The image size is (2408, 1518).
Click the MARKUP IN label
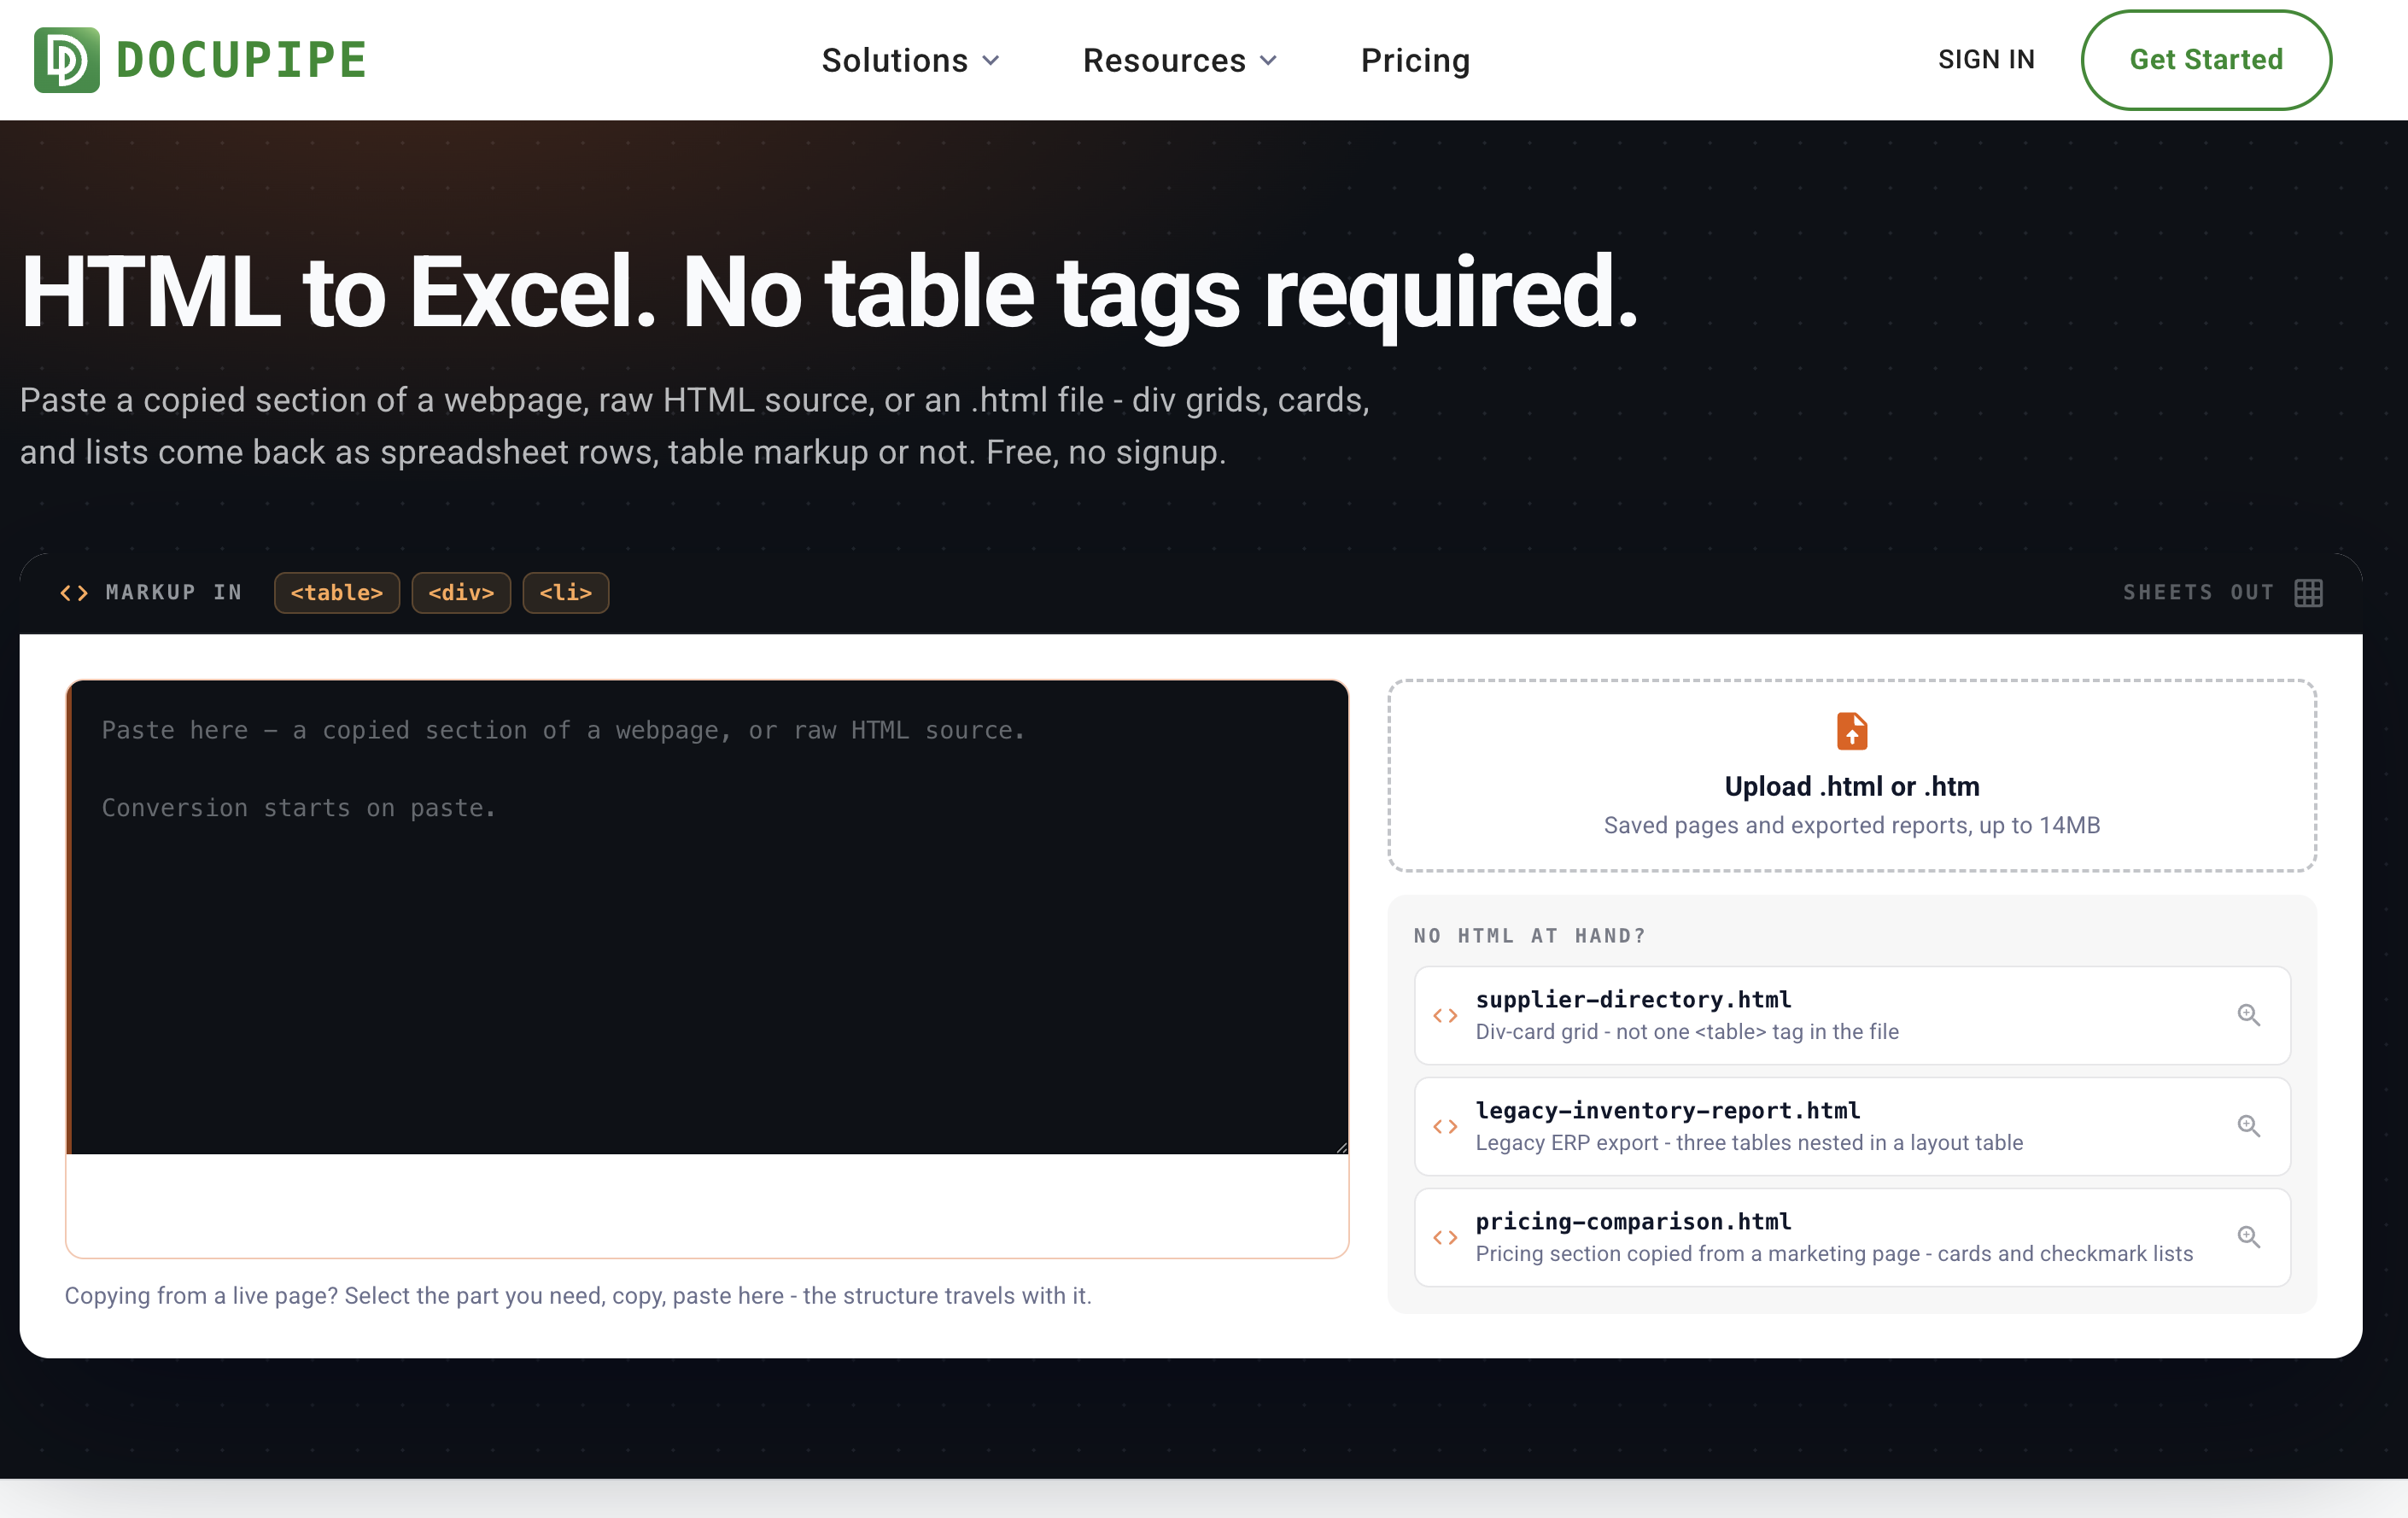(x=174, y=593)
